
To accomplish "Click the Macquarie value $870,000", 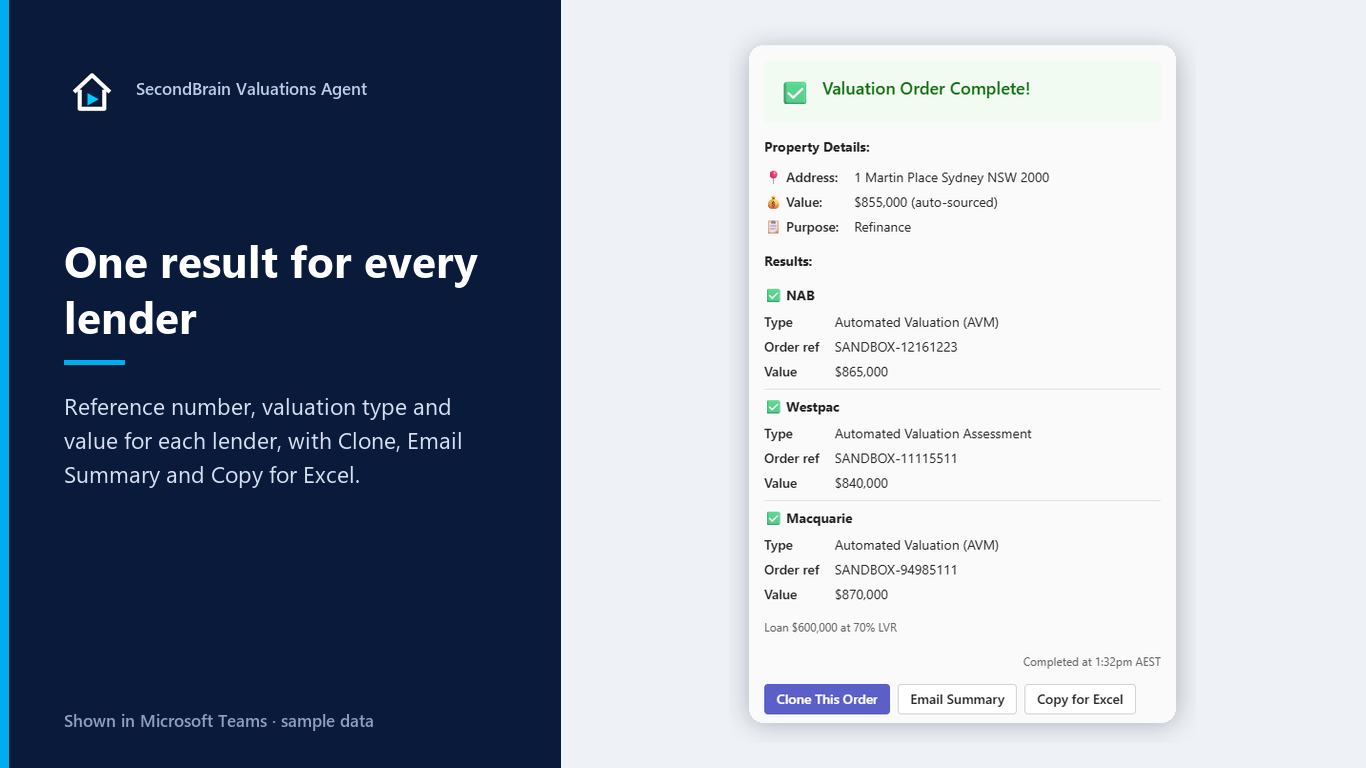I will pos(861,595).
